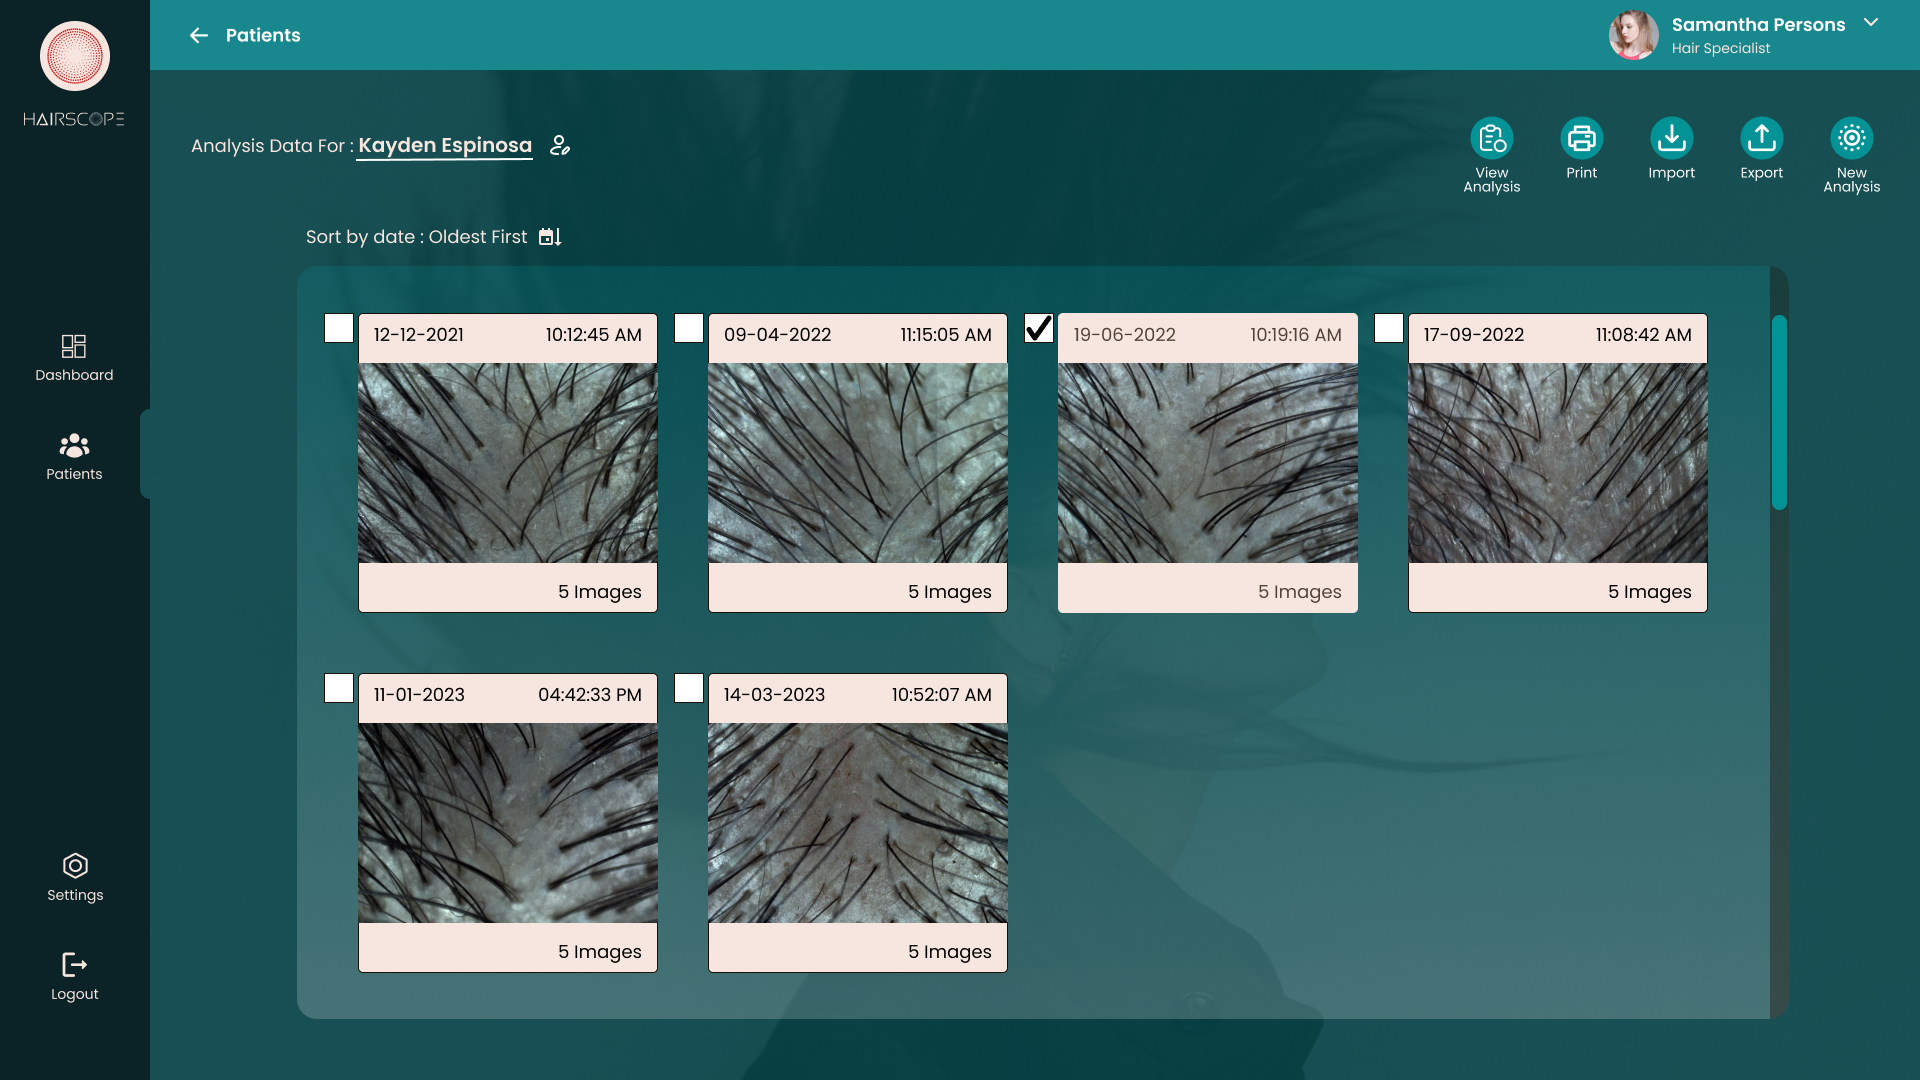
Task: Log out using the Logout button
Action: pos(75,976)
